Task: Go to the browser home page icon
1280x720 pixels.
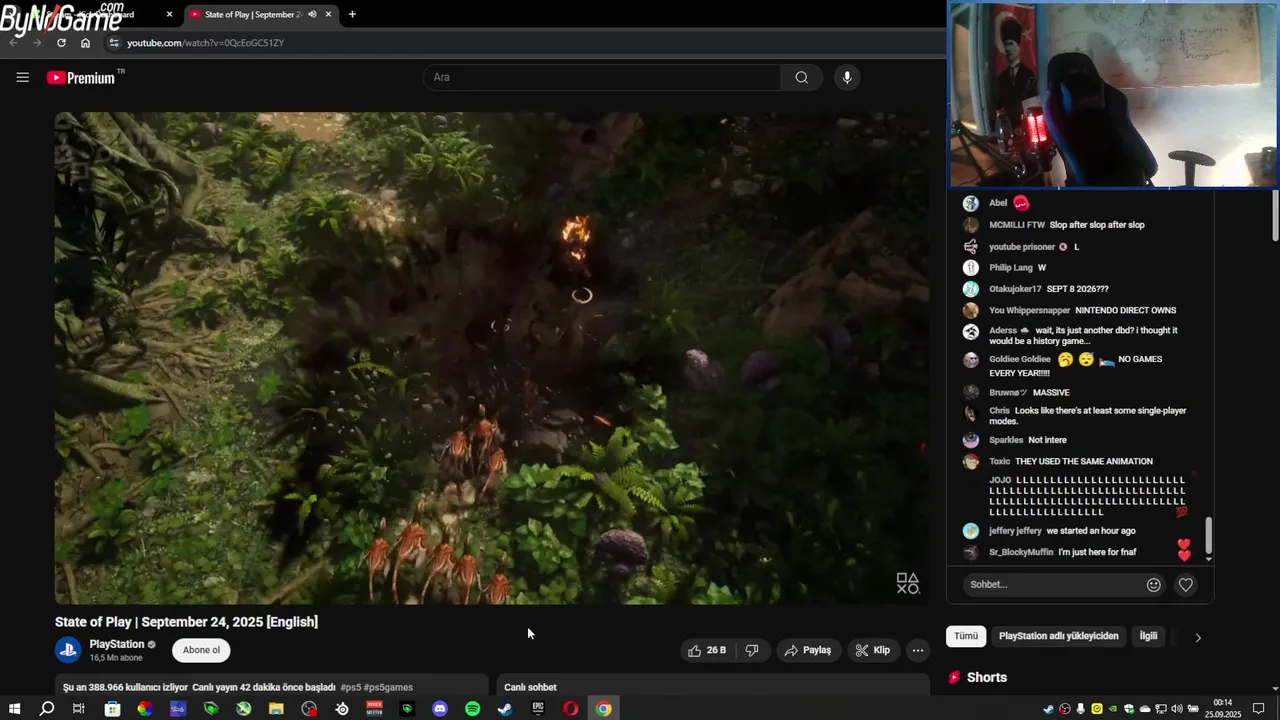Action: pos(85,43)
